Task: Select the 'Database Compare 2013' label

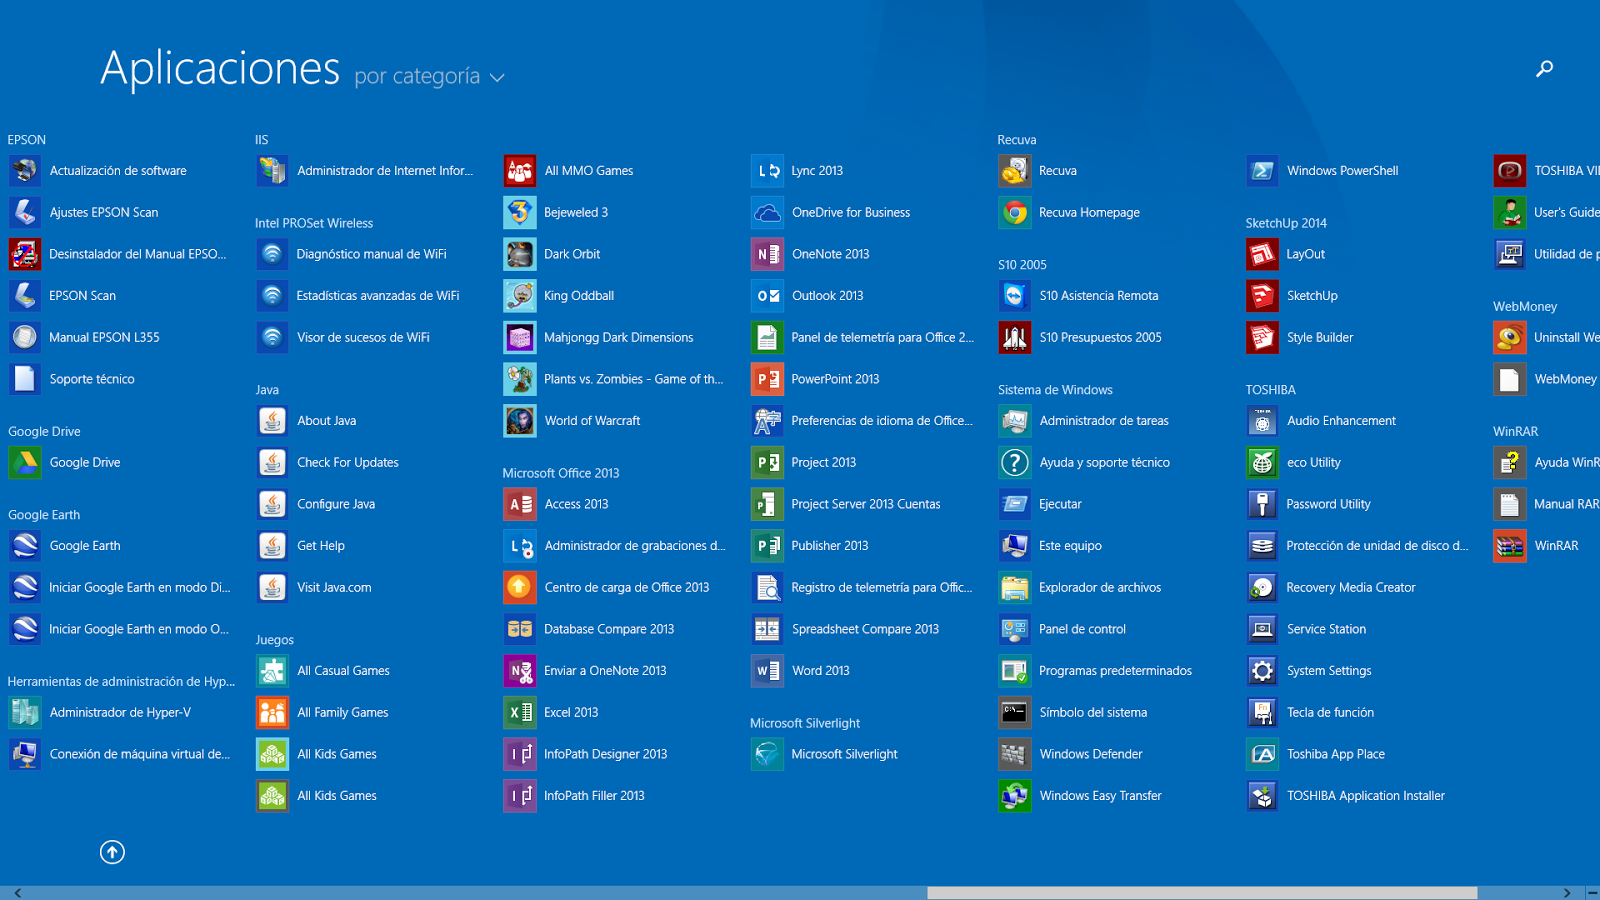Action: tap(609, 629)
